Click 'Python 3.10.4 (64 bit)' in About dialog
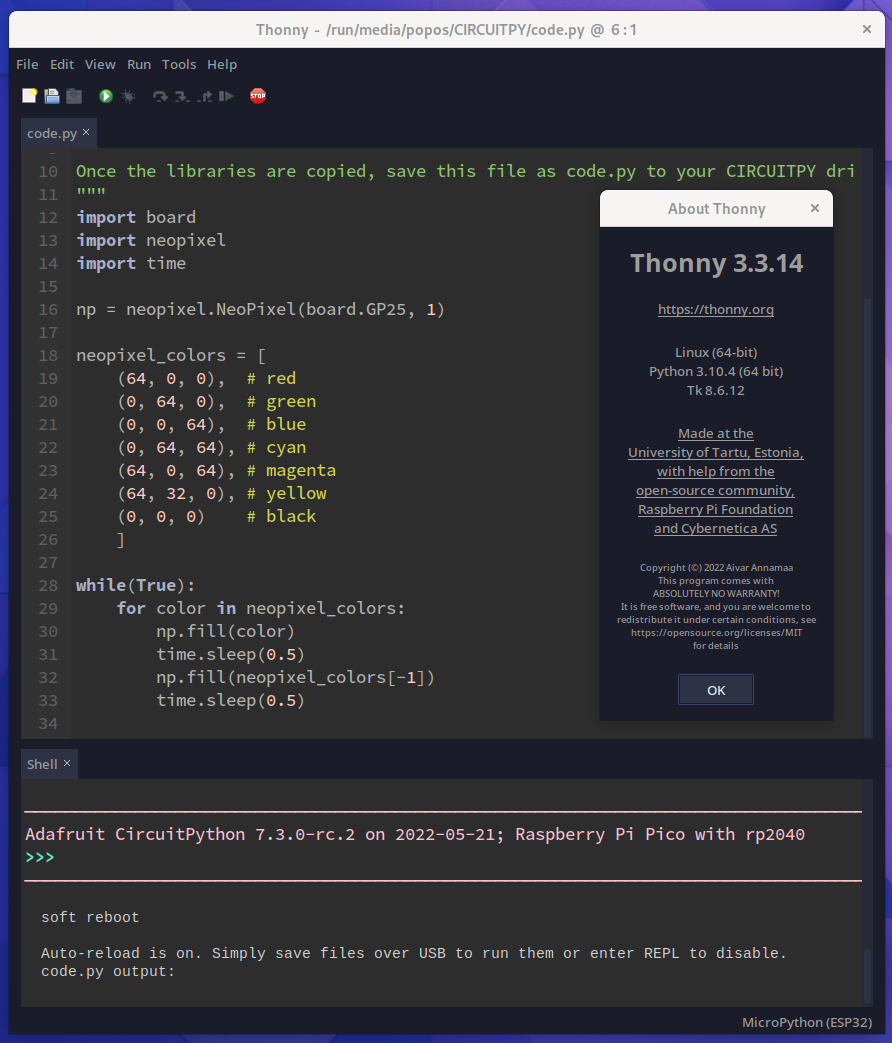The height and width of the screenshot is (1043, 892). click(x=716, y=371)
